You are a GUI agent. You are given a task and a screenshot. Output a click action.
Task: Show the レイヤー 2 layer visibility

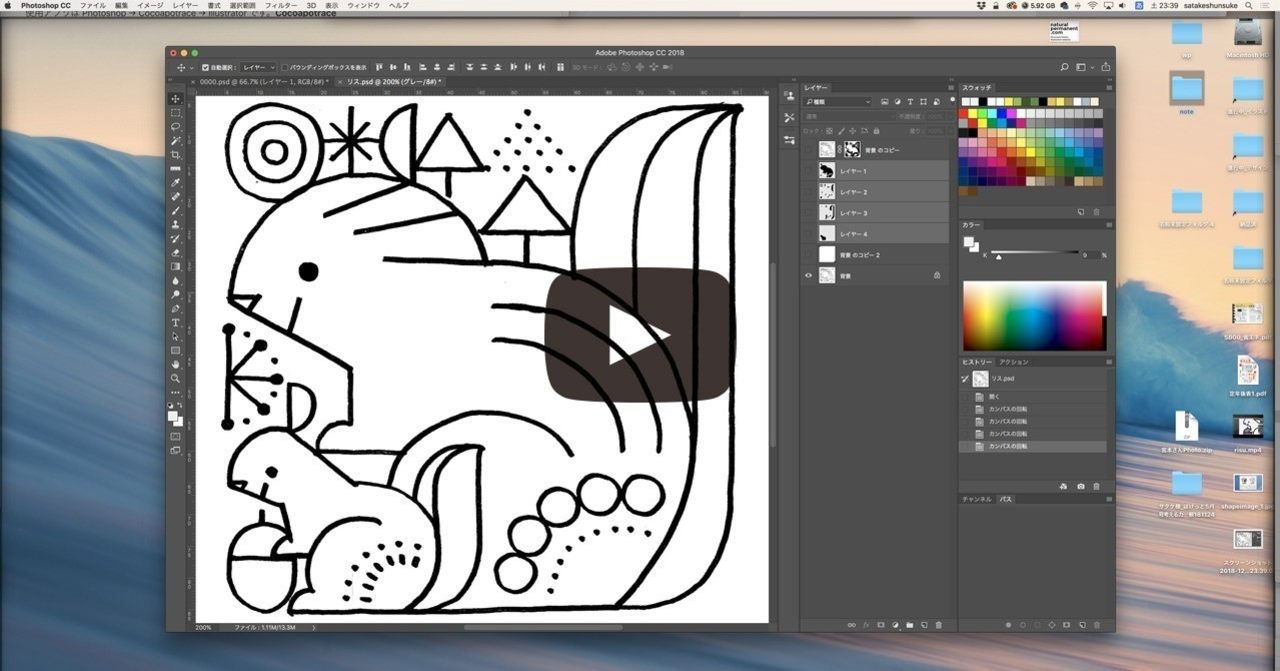(809, 192)
